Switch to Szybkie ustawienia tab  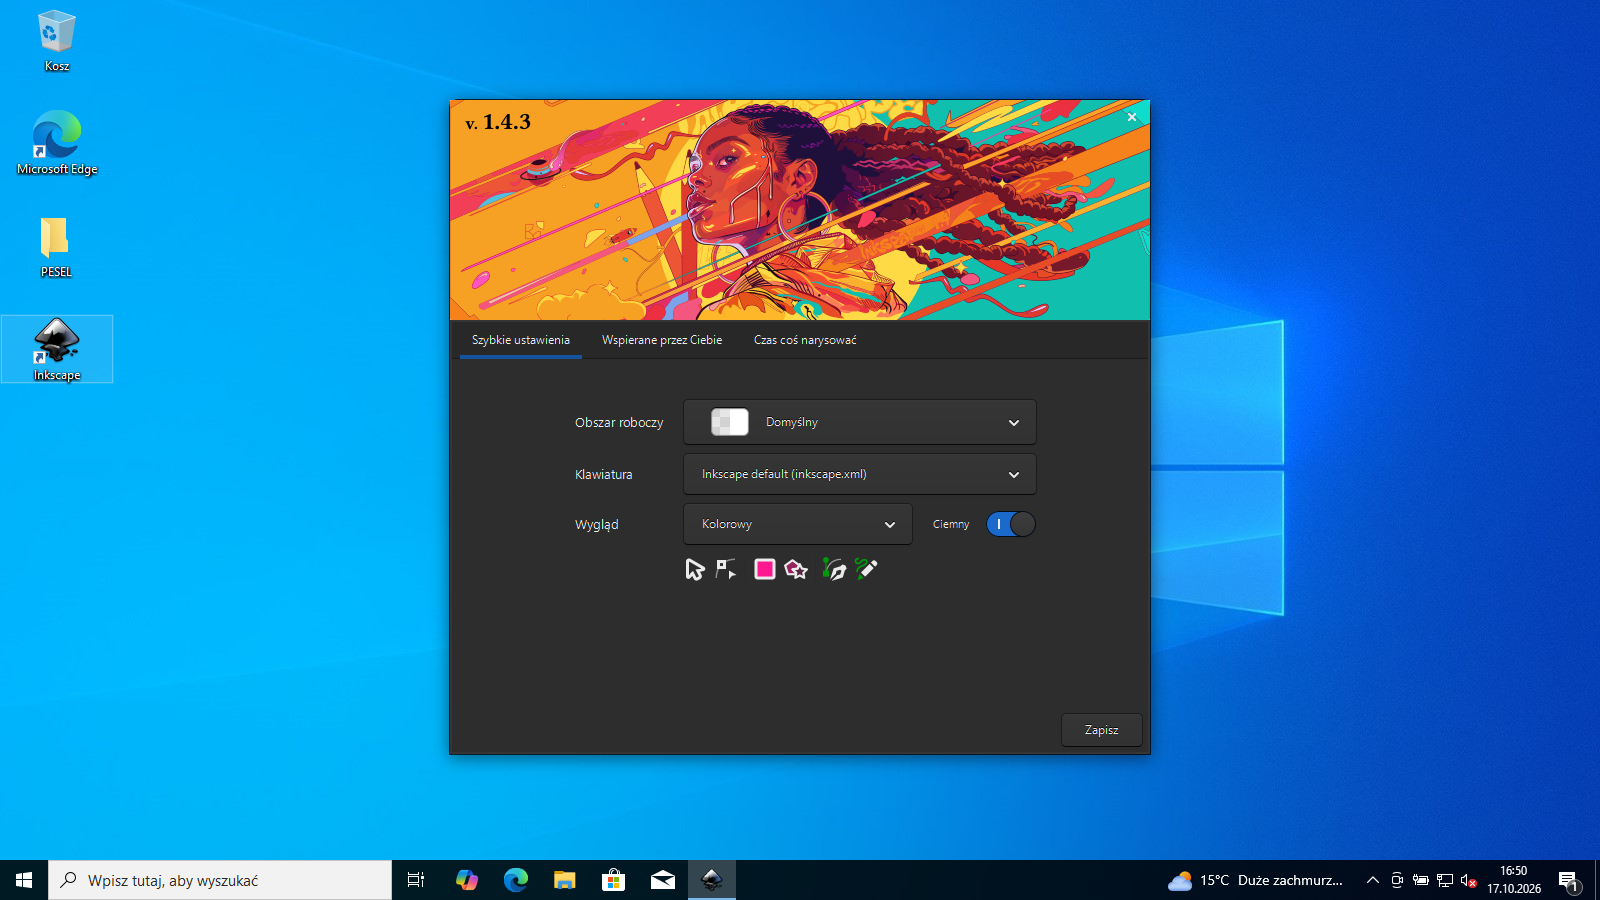[x=521, y=340]
